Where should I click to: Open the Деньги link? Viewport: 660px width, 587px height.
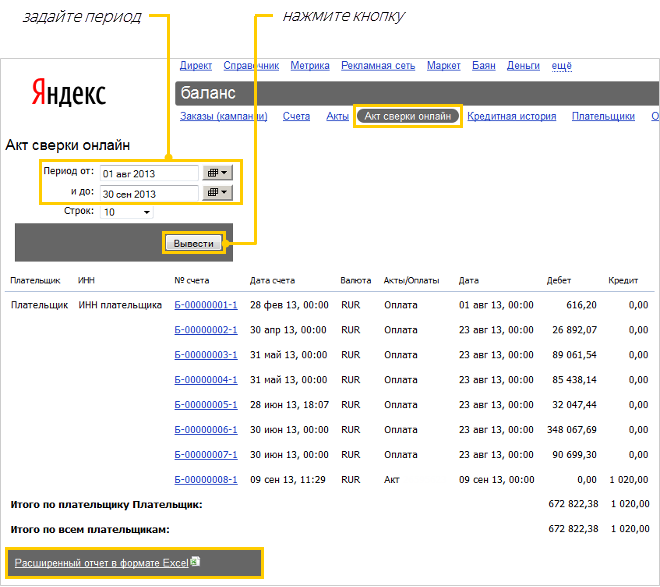[523, 66]
